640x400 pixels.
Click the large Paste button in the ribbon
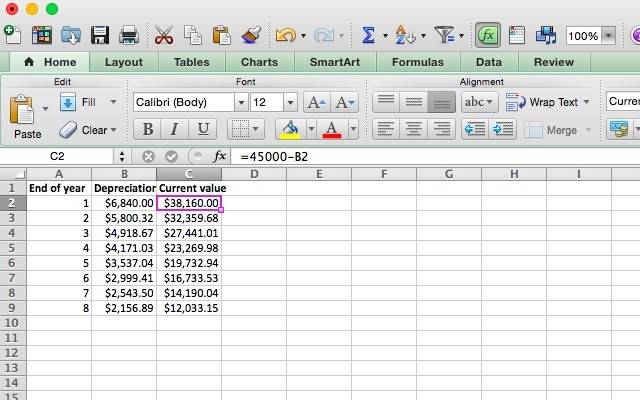click(x=22, y=116)
